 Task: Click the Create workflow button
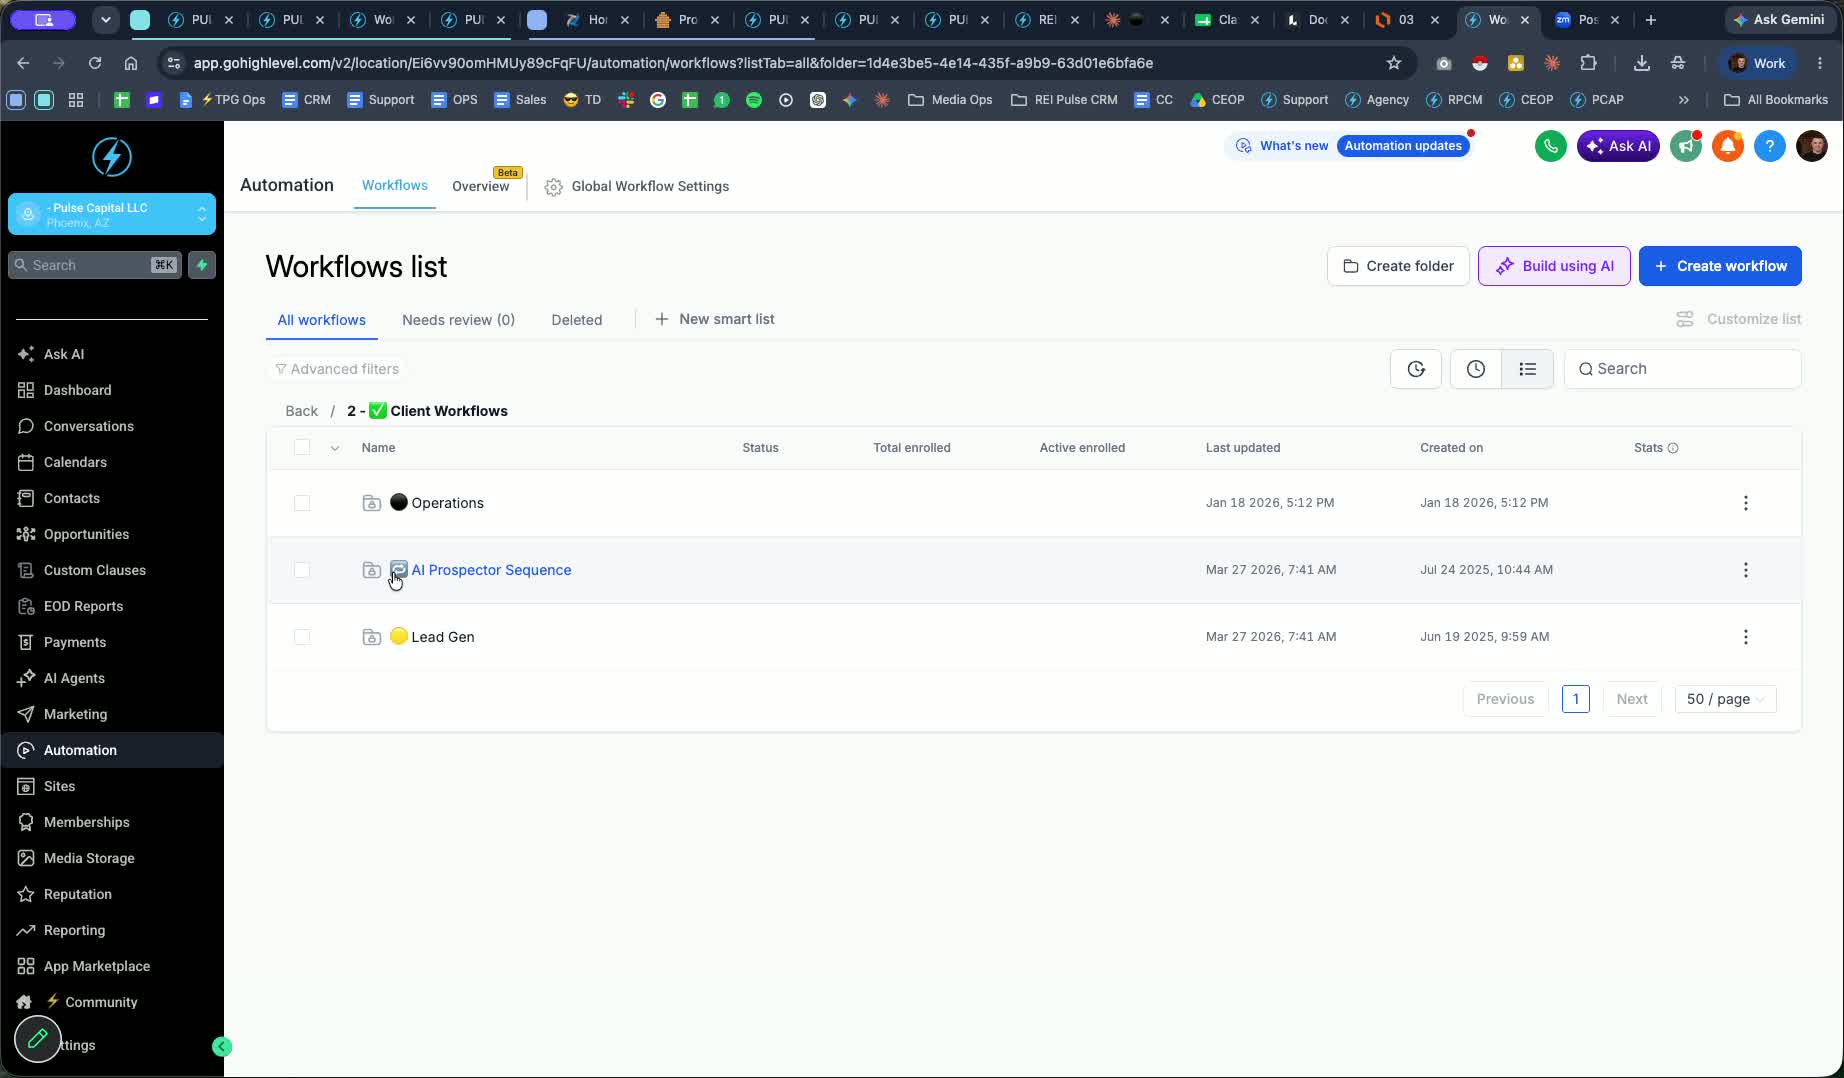click(x=1720, y=266)
